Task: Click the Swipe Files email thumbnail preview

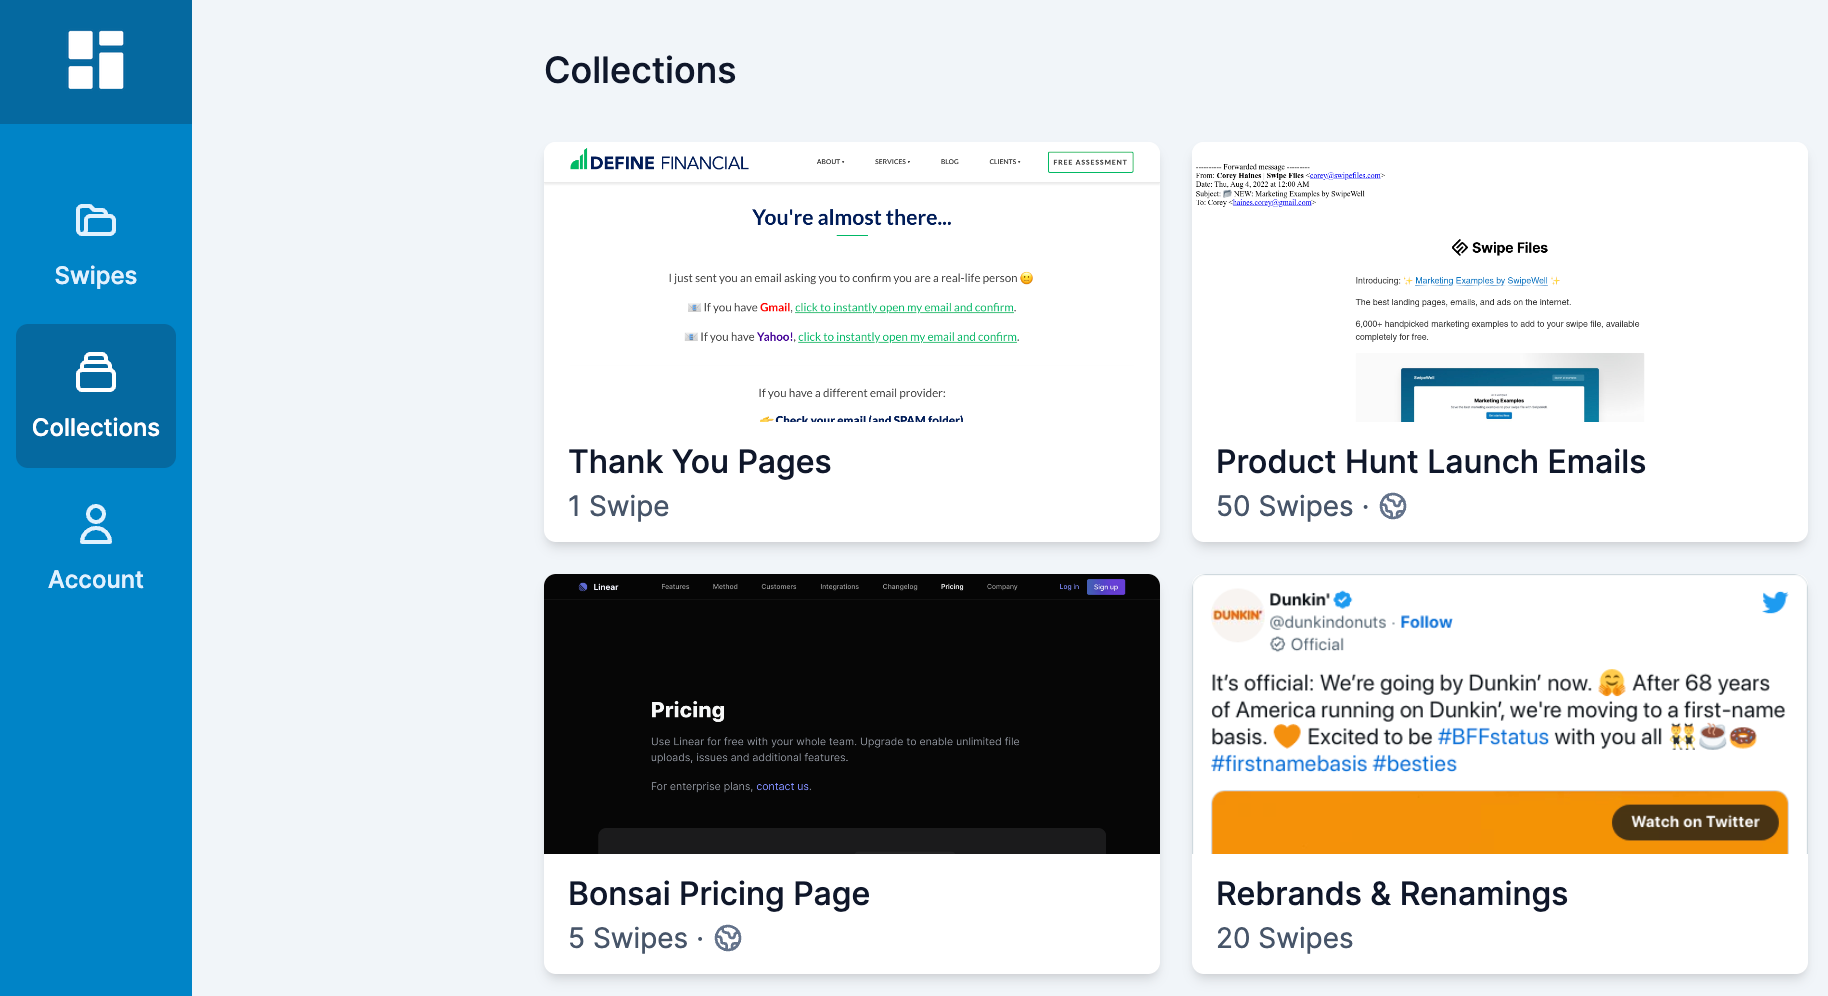Action: tap(1500, 282)
